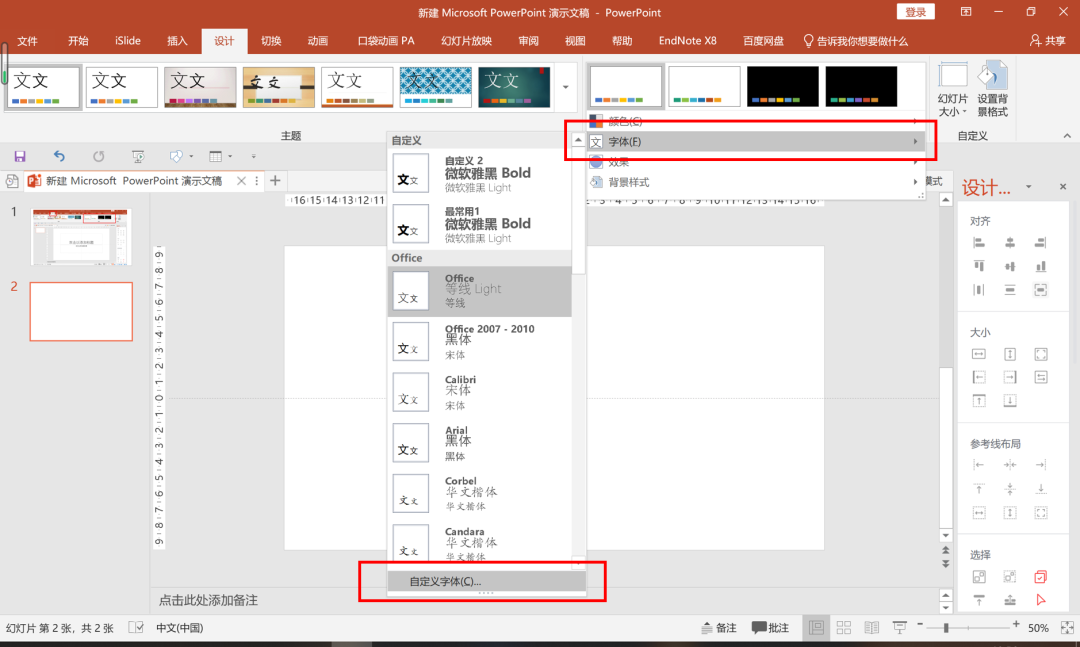This screenshot has width=1080, height=647.
Task: Select slide 1 thumbnail
Action: 81,237
